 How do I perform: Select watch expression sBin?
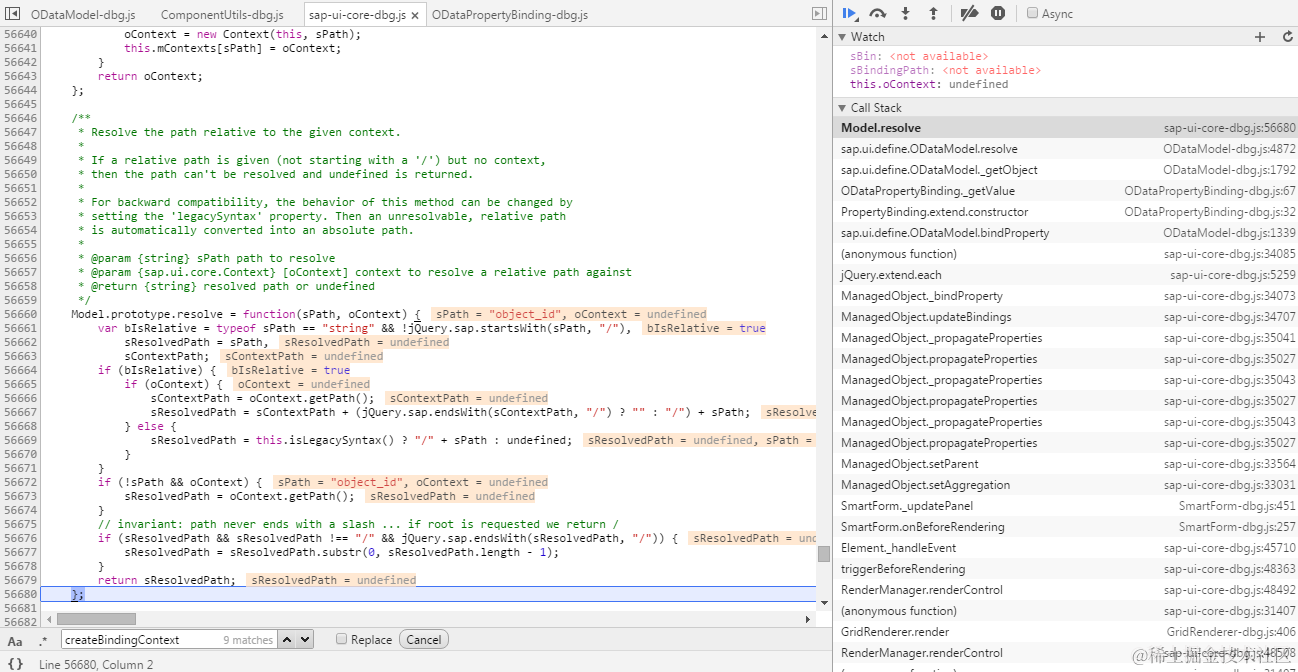919,56
